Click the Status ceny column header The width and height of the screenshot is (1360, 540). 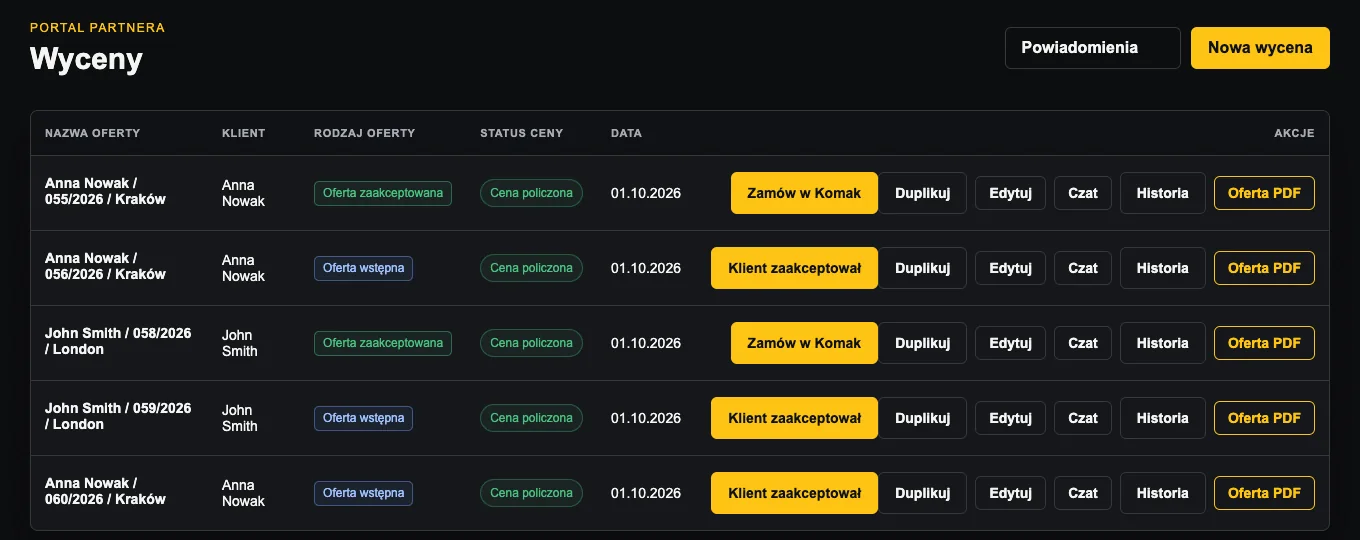pyautogui.click(x=521, y=133)
